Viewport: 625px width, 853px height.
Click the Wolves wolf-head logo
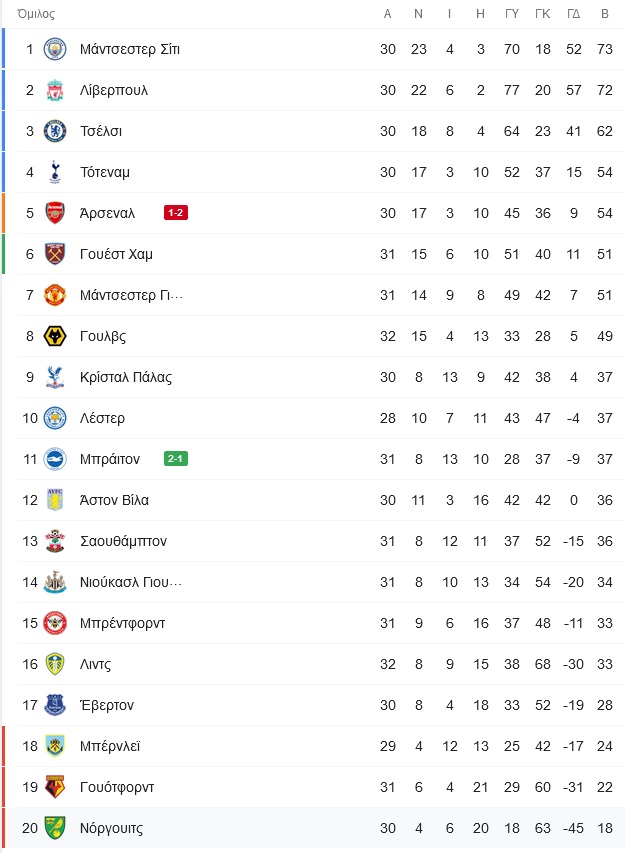tap(55, 336)
